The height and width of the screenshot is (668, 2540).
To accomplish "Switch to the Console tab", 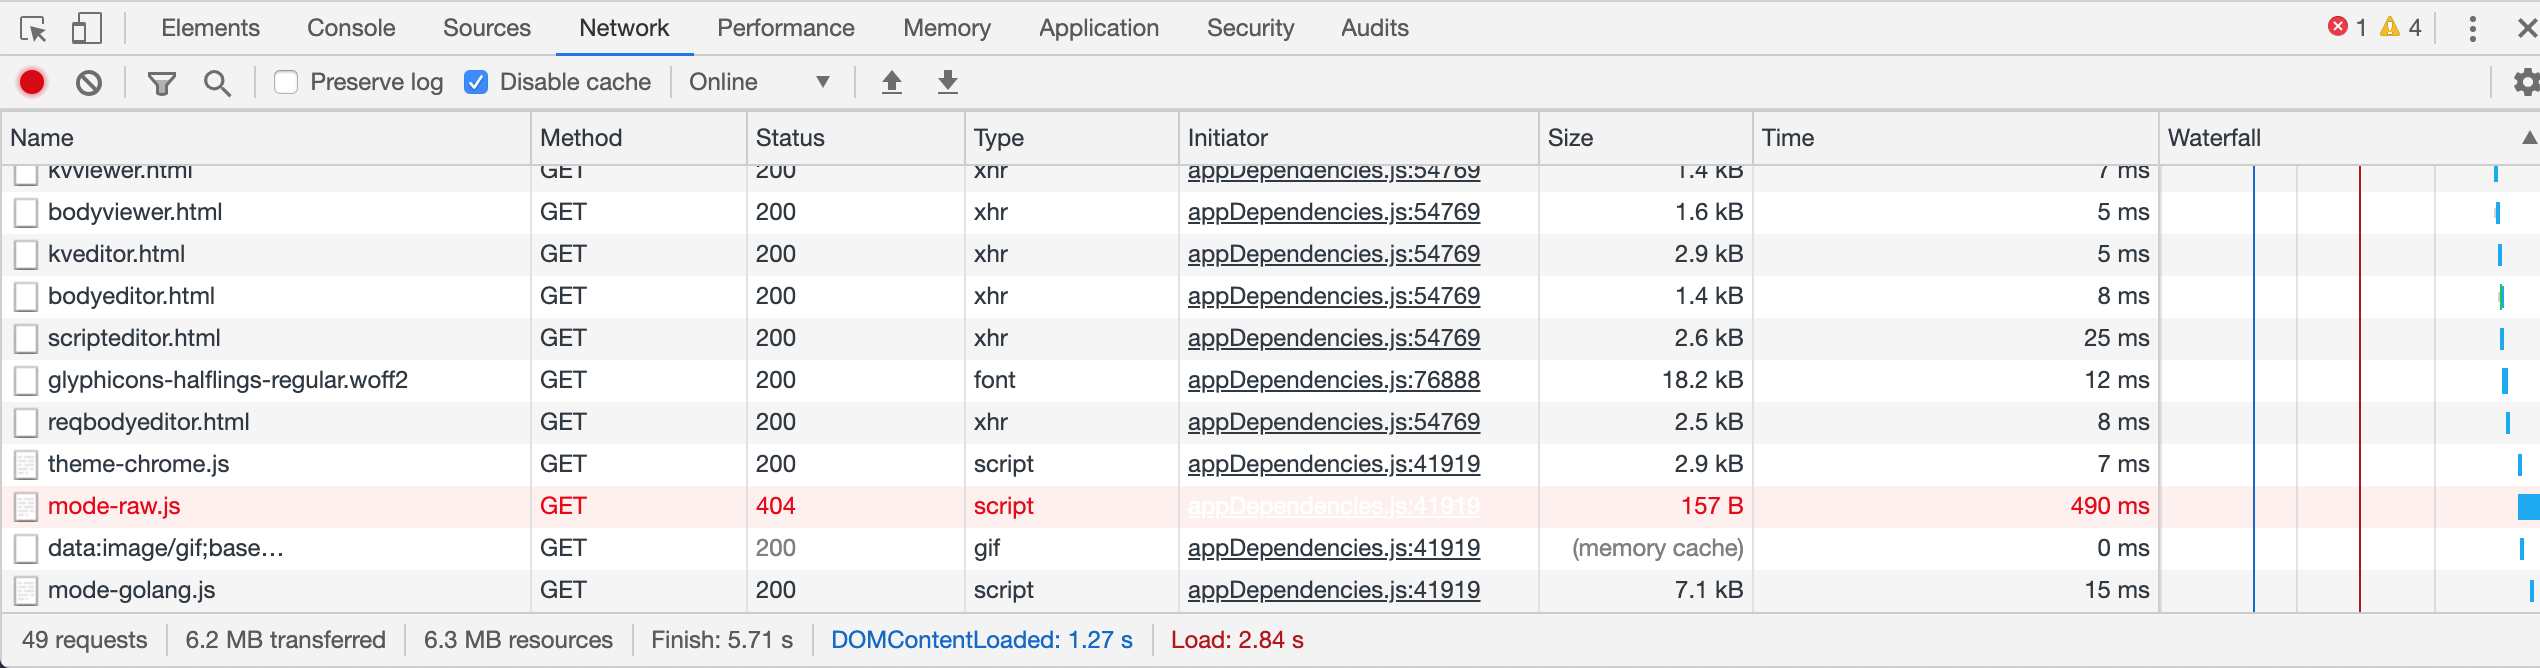I will (351, 28).
